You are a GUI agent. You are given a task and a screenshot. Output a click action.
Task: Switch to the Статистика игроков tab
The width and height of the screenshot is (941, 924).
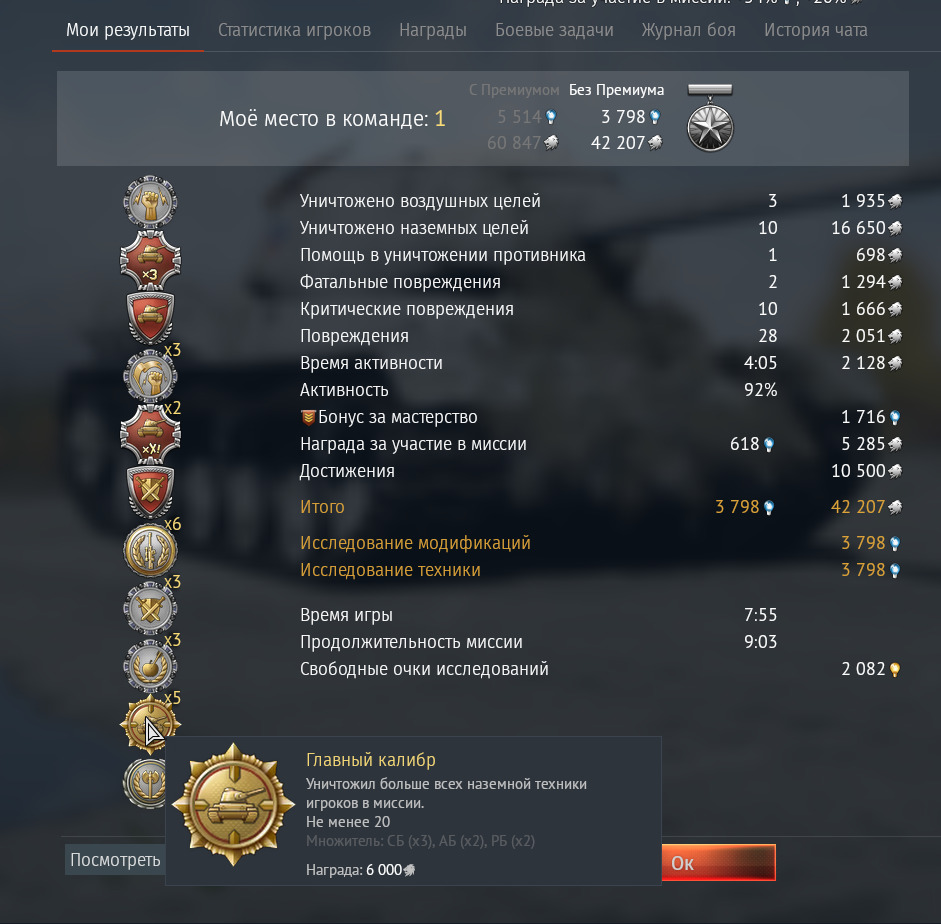point(294,30)
